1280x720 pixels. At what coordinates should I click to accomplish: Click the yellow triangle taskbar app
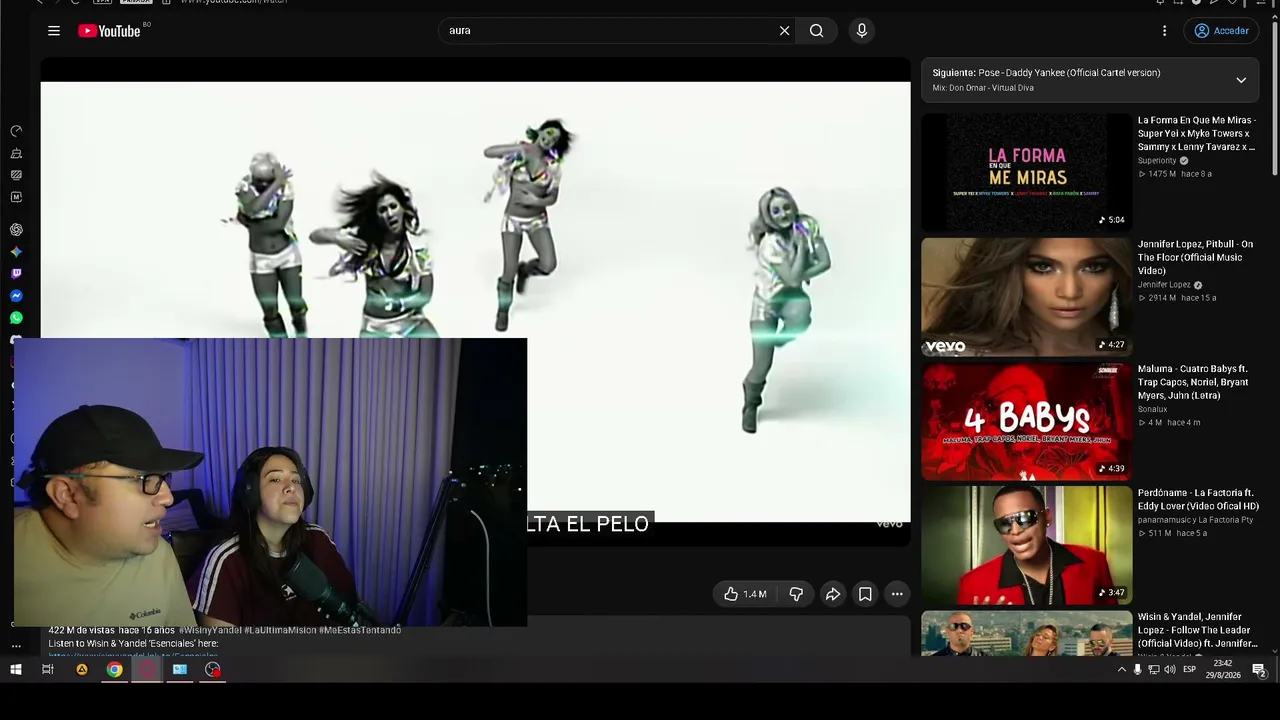coord(82,670)
